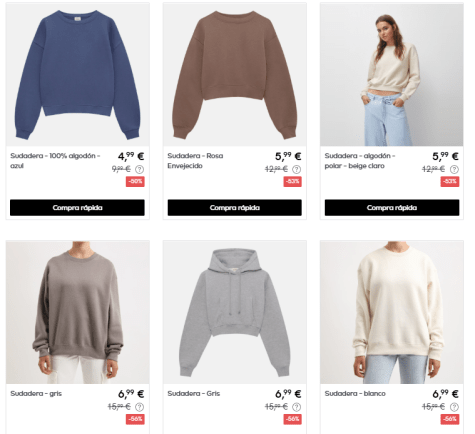
Task: Open the blue cotton sweatshirt image
Action: (x=78, y=75)
